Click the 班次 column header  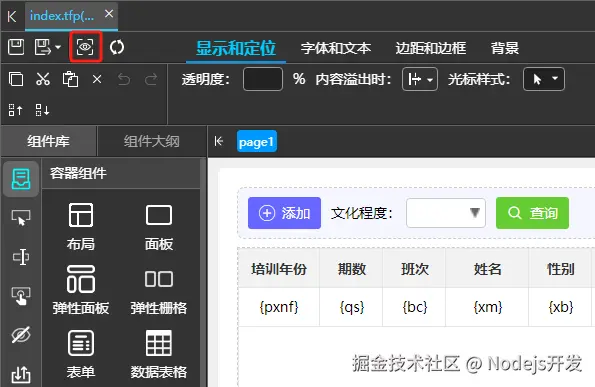[414, 269]
